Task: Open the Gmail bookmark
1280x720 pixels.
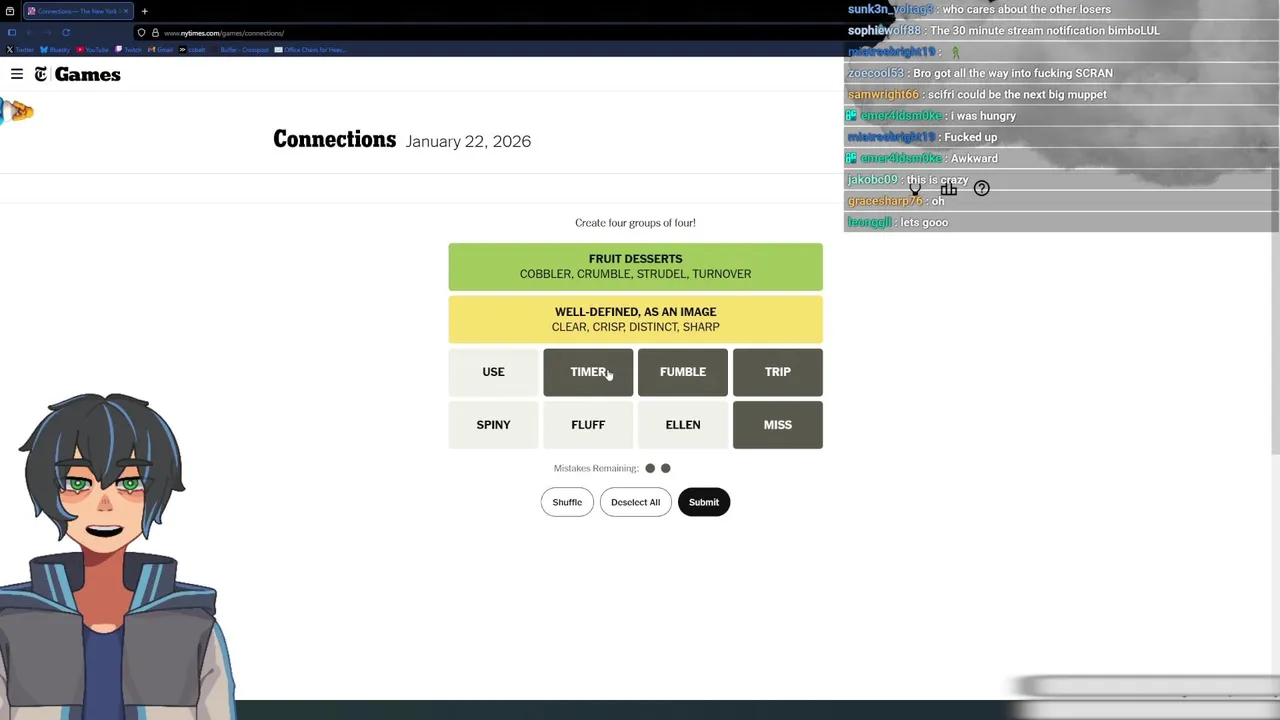Action: [160, 50]
